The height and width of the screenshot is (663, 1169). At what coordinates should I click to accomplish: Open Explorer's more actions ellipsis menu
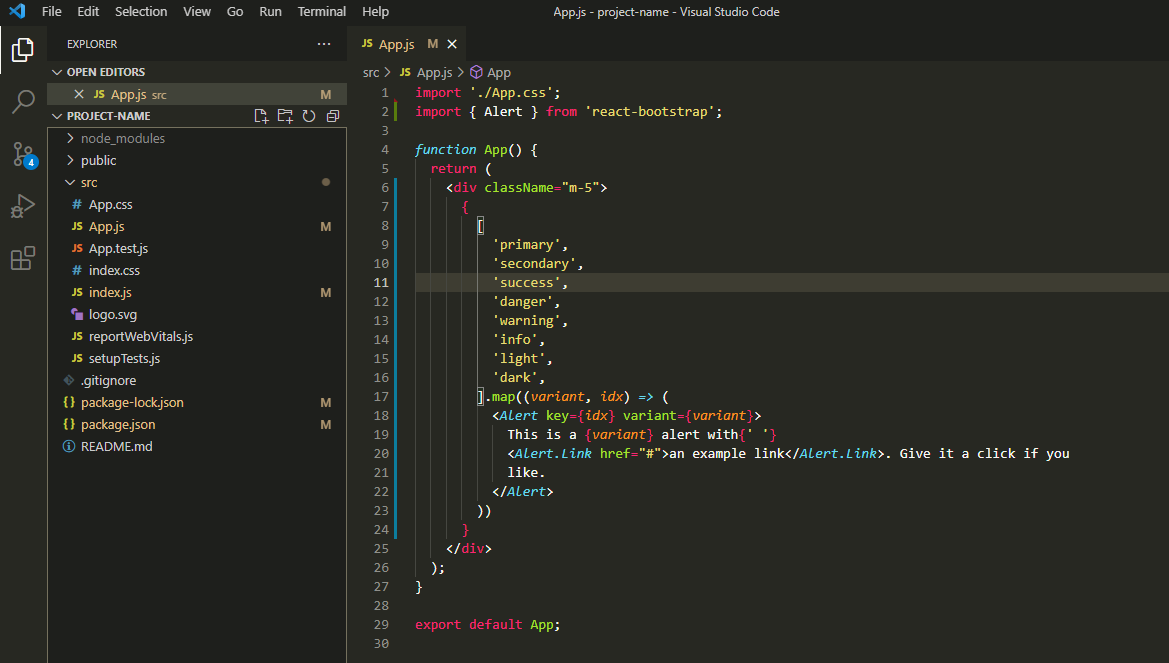(x=323, y=44)
